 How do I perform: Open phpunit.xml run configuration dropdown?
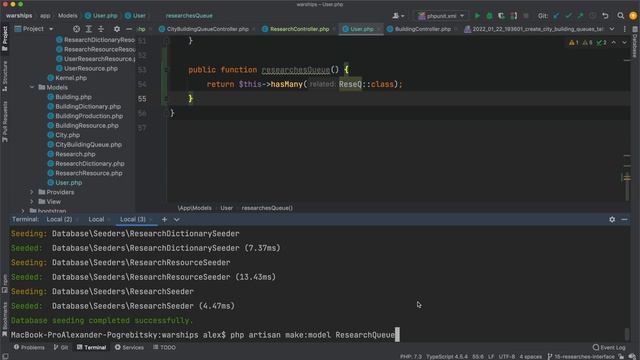(x=440, y=16)
